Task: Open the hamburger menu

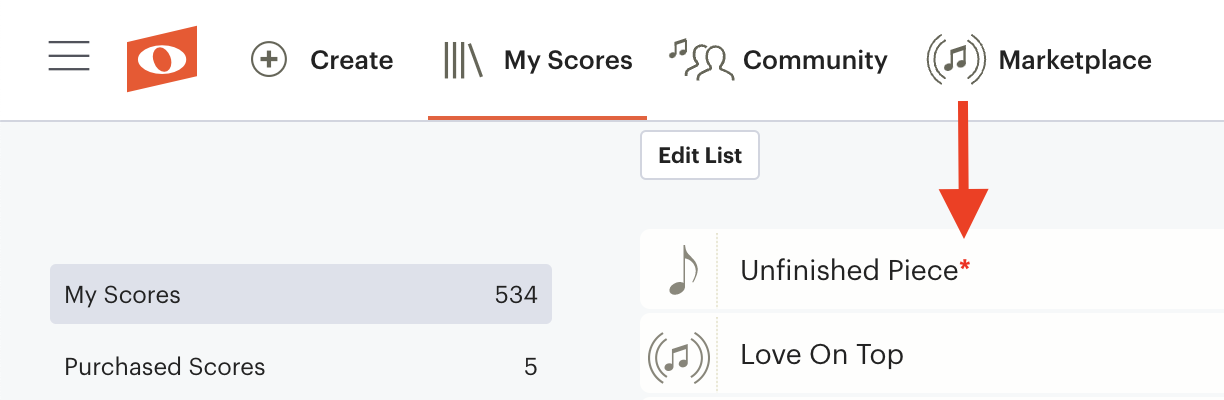Action: point(69,57)
